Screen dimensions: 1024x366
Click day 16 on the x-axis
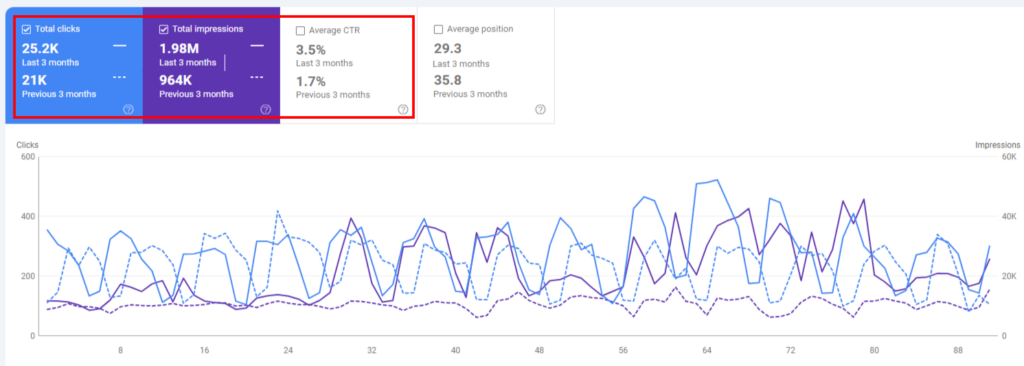pyautogui.click(x=204, y=350)
